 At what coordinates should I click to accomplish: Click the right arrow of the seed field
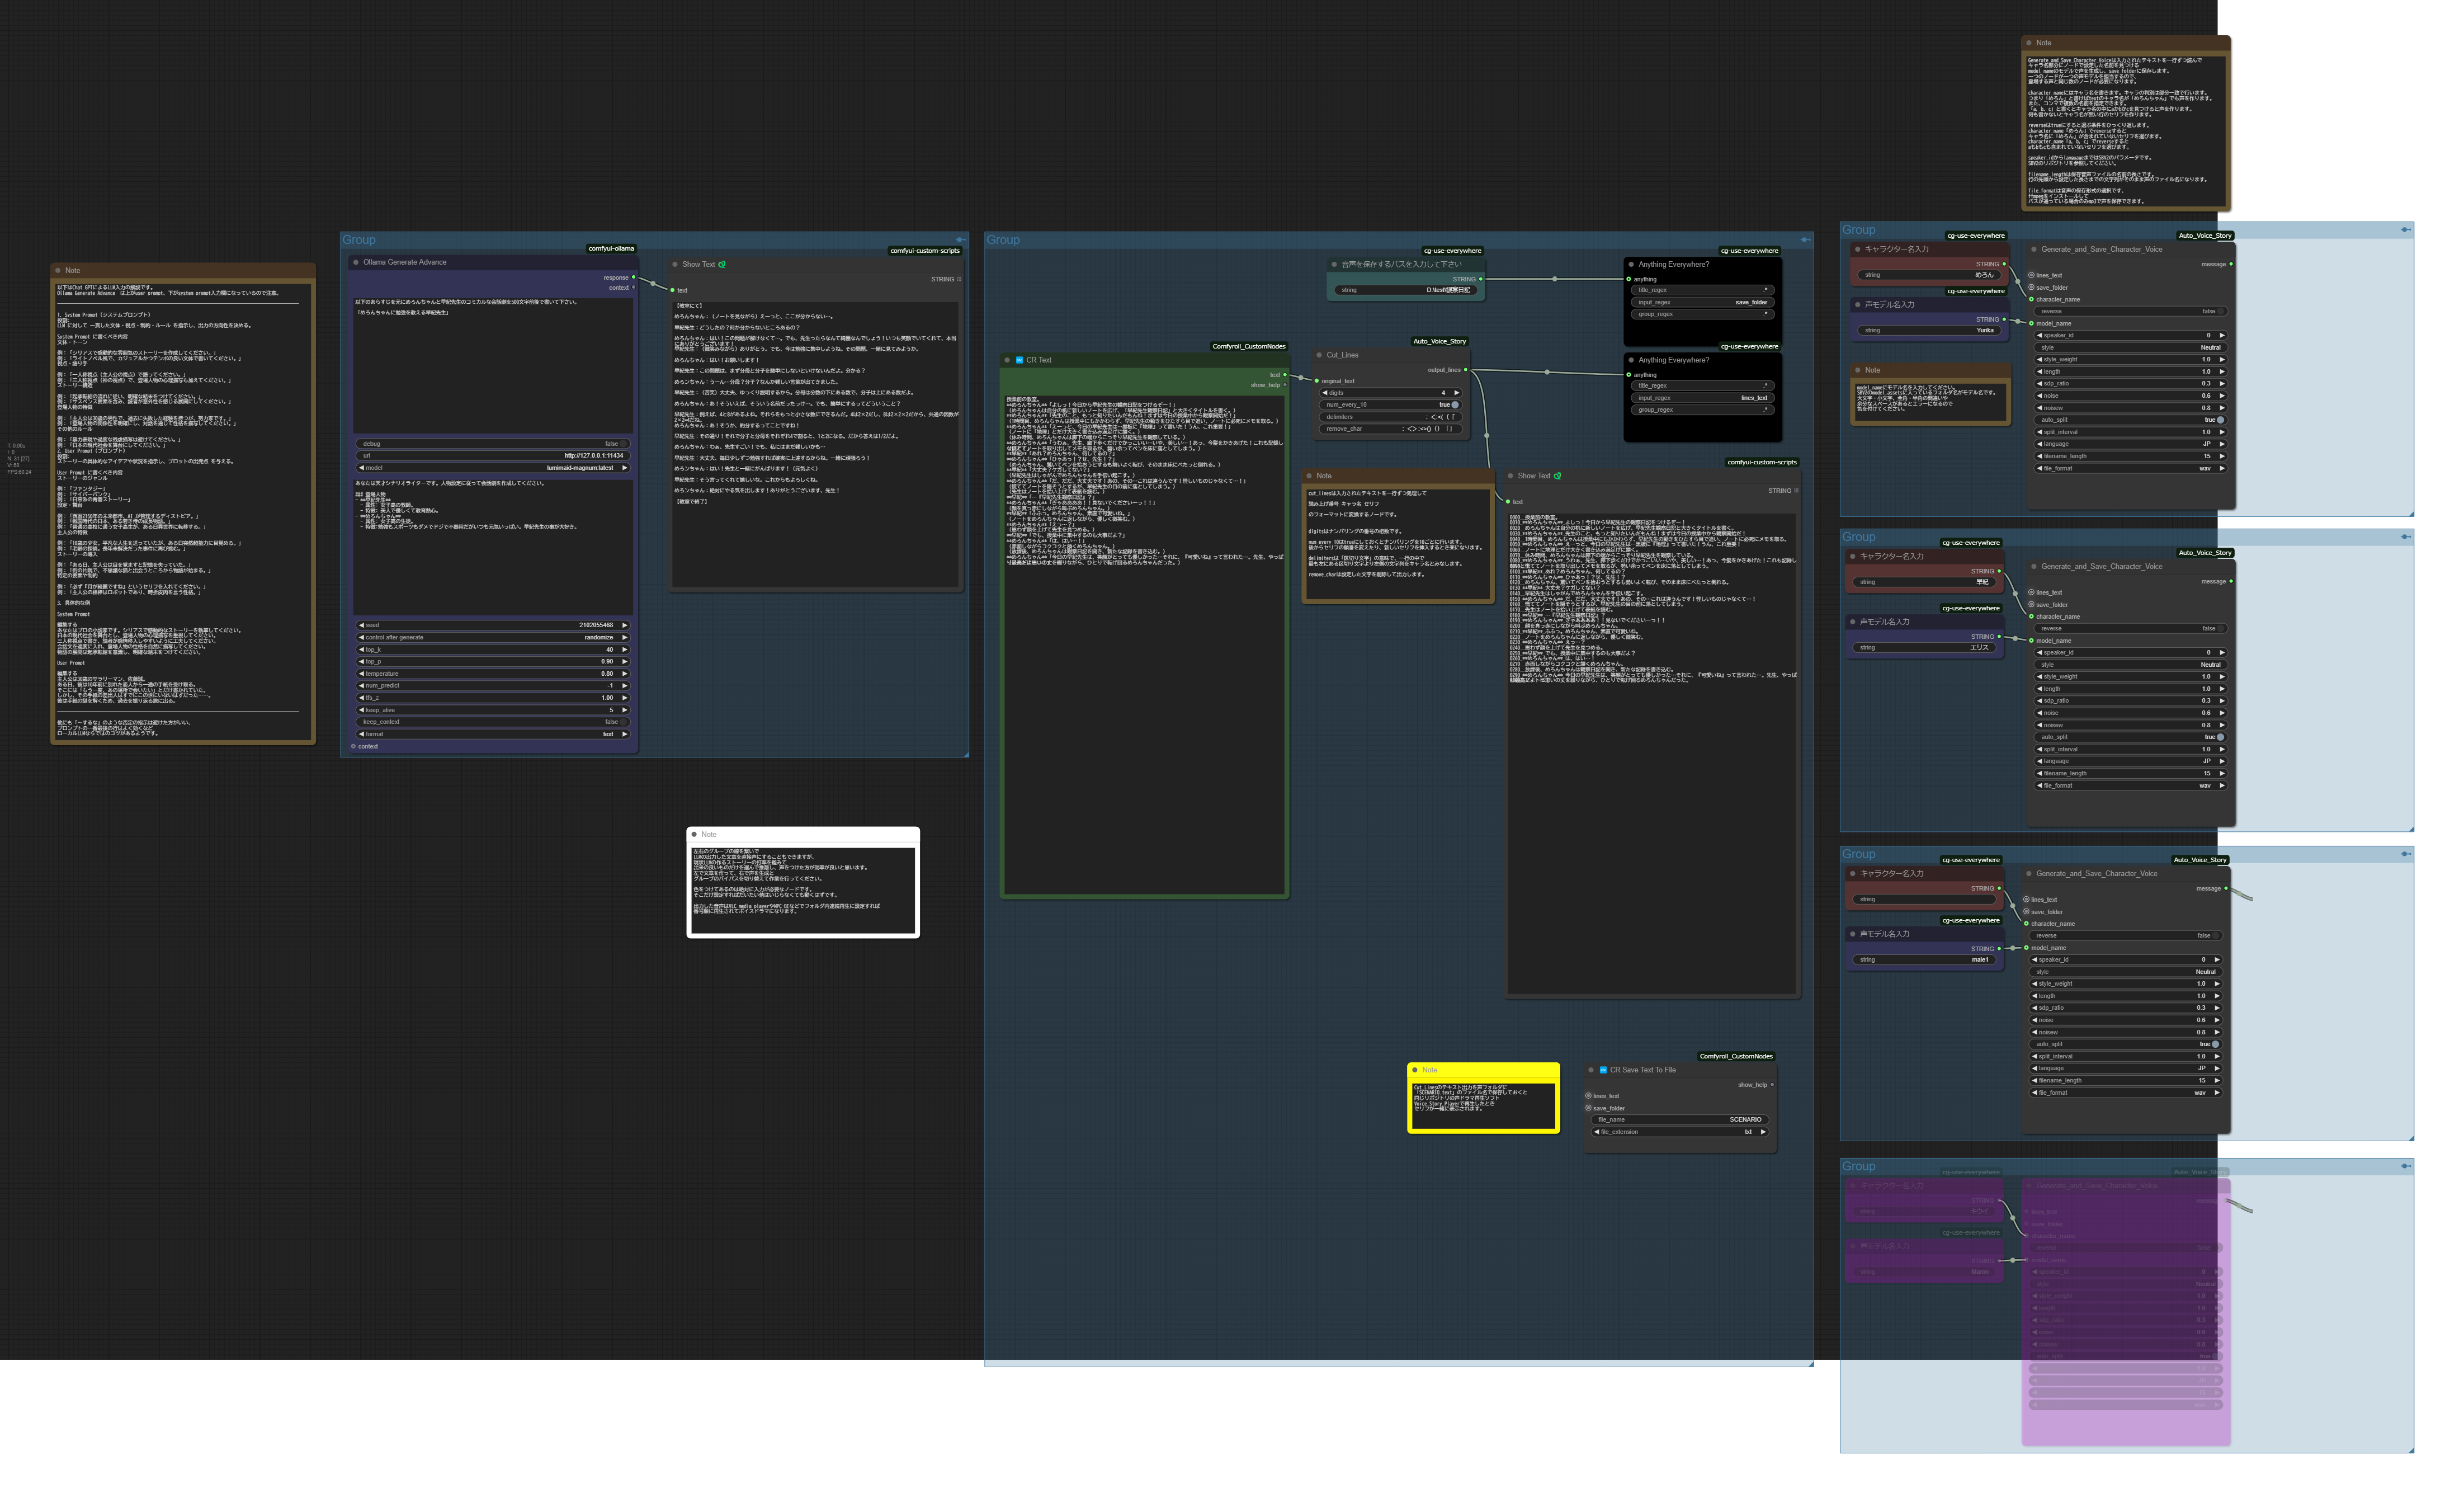click(x=625, y=625)
